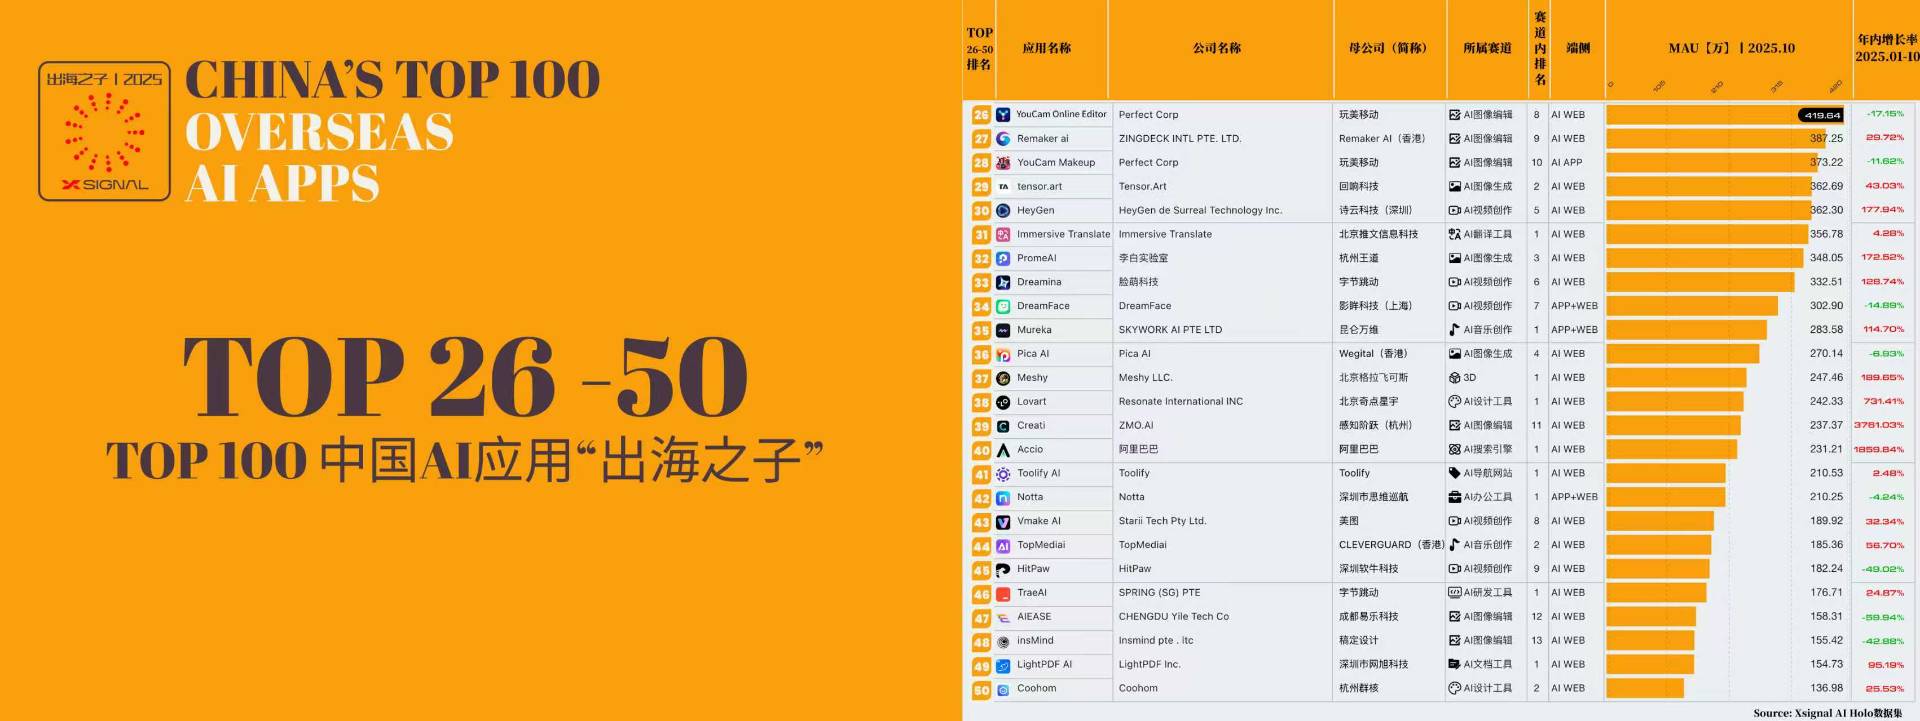Click the growth rate -59.94%
The height and width of the screenshot is (721, 1920).
[1884, 617]
